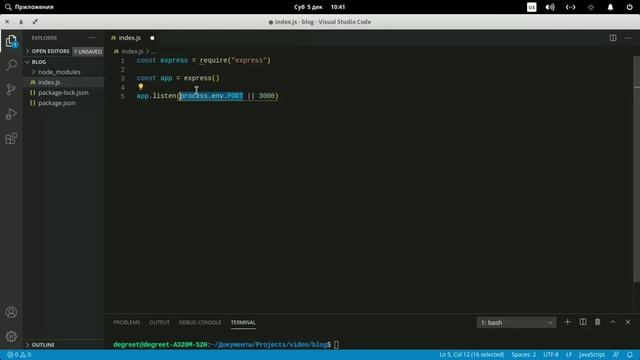The image size is (640, 360).
Task: Split the terminal panel
Action: pyautogui.click(x=583, y=322)
